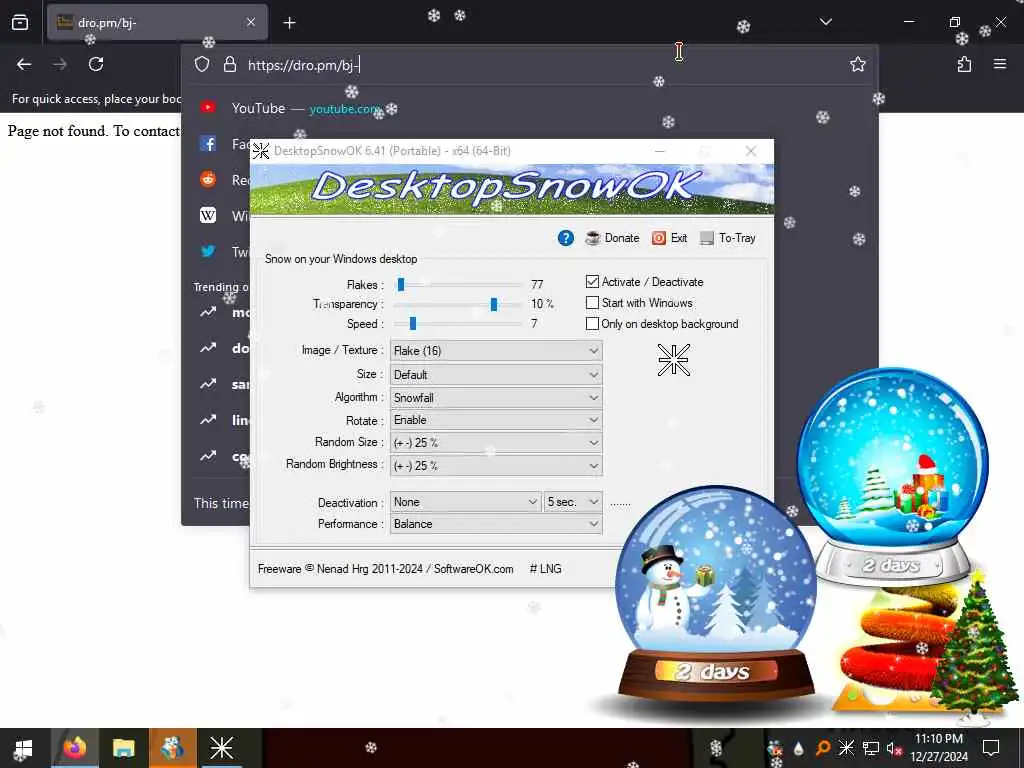Click the snowflake texture preview image

673,360
